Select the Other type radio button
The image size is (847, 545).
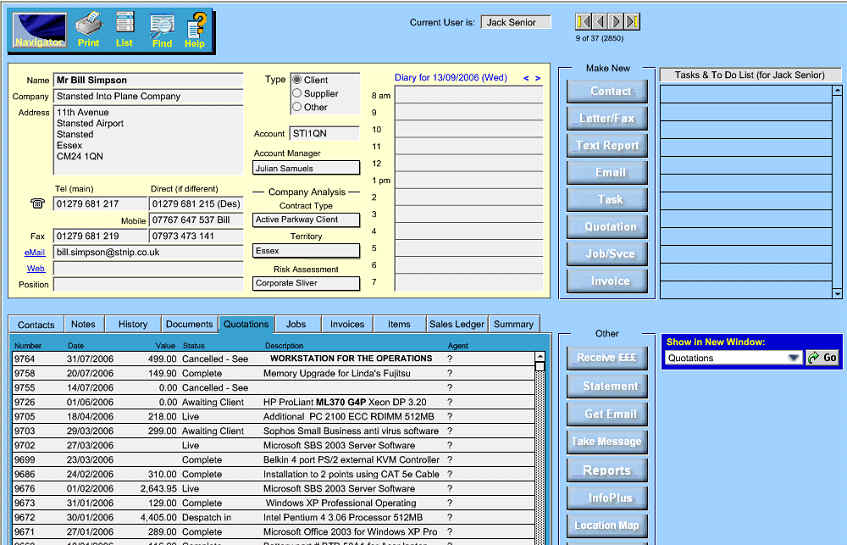point(297,107)
